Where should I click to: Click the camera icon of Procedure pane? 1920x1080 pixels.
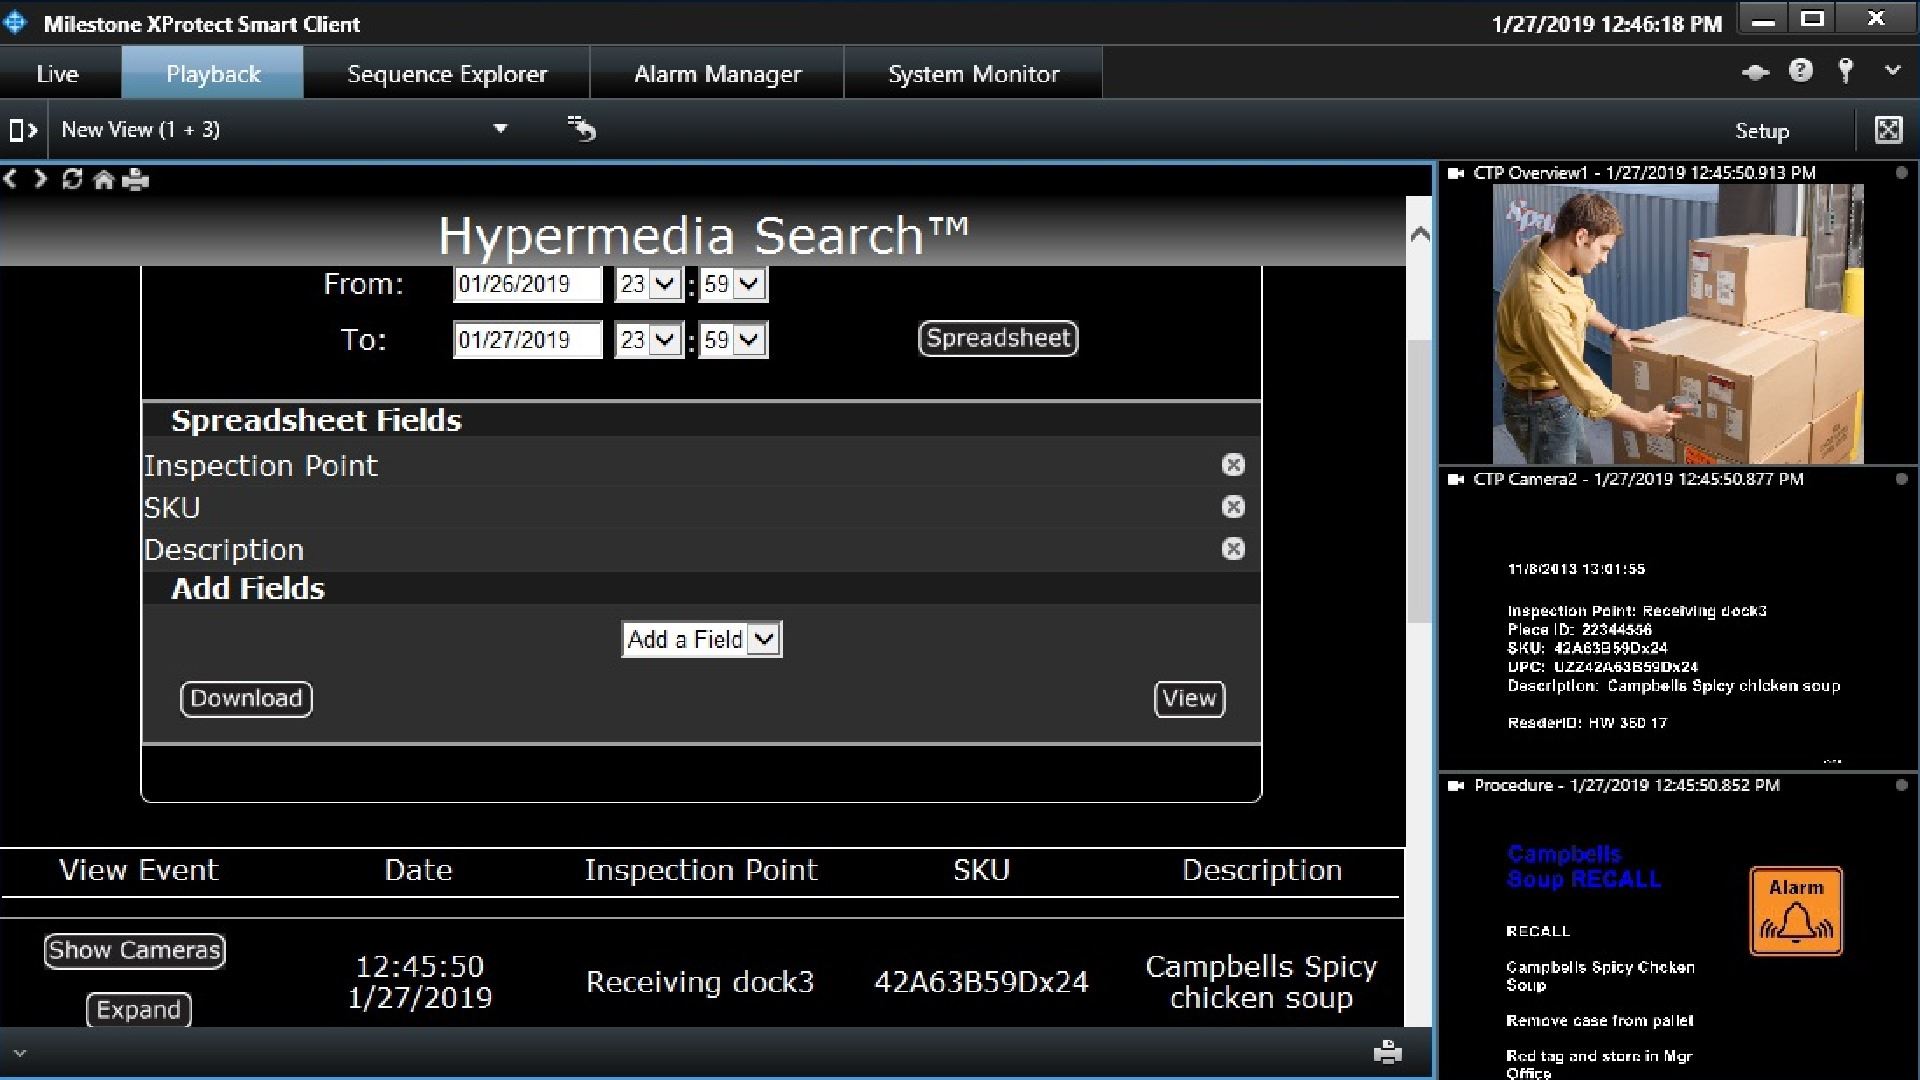(x=1456, y=786)
